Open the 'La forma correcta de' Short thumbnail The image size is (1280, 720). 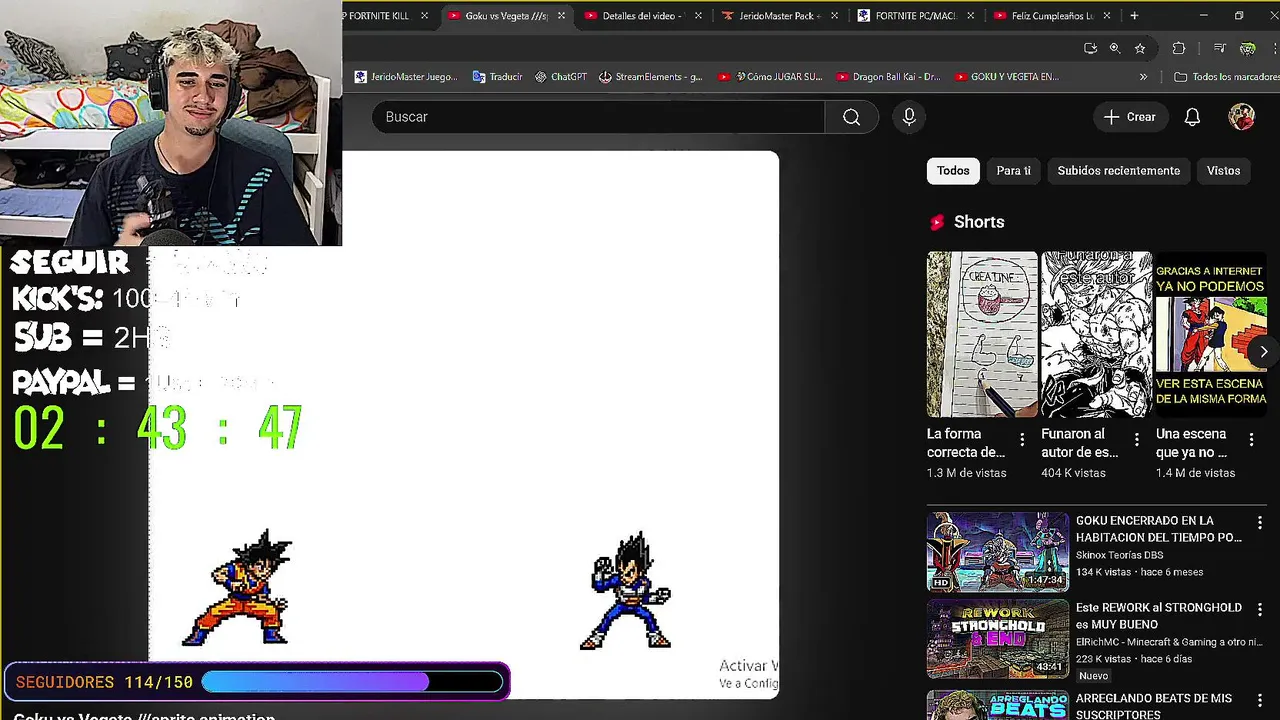pyautogui.click(x=982, y=334)
